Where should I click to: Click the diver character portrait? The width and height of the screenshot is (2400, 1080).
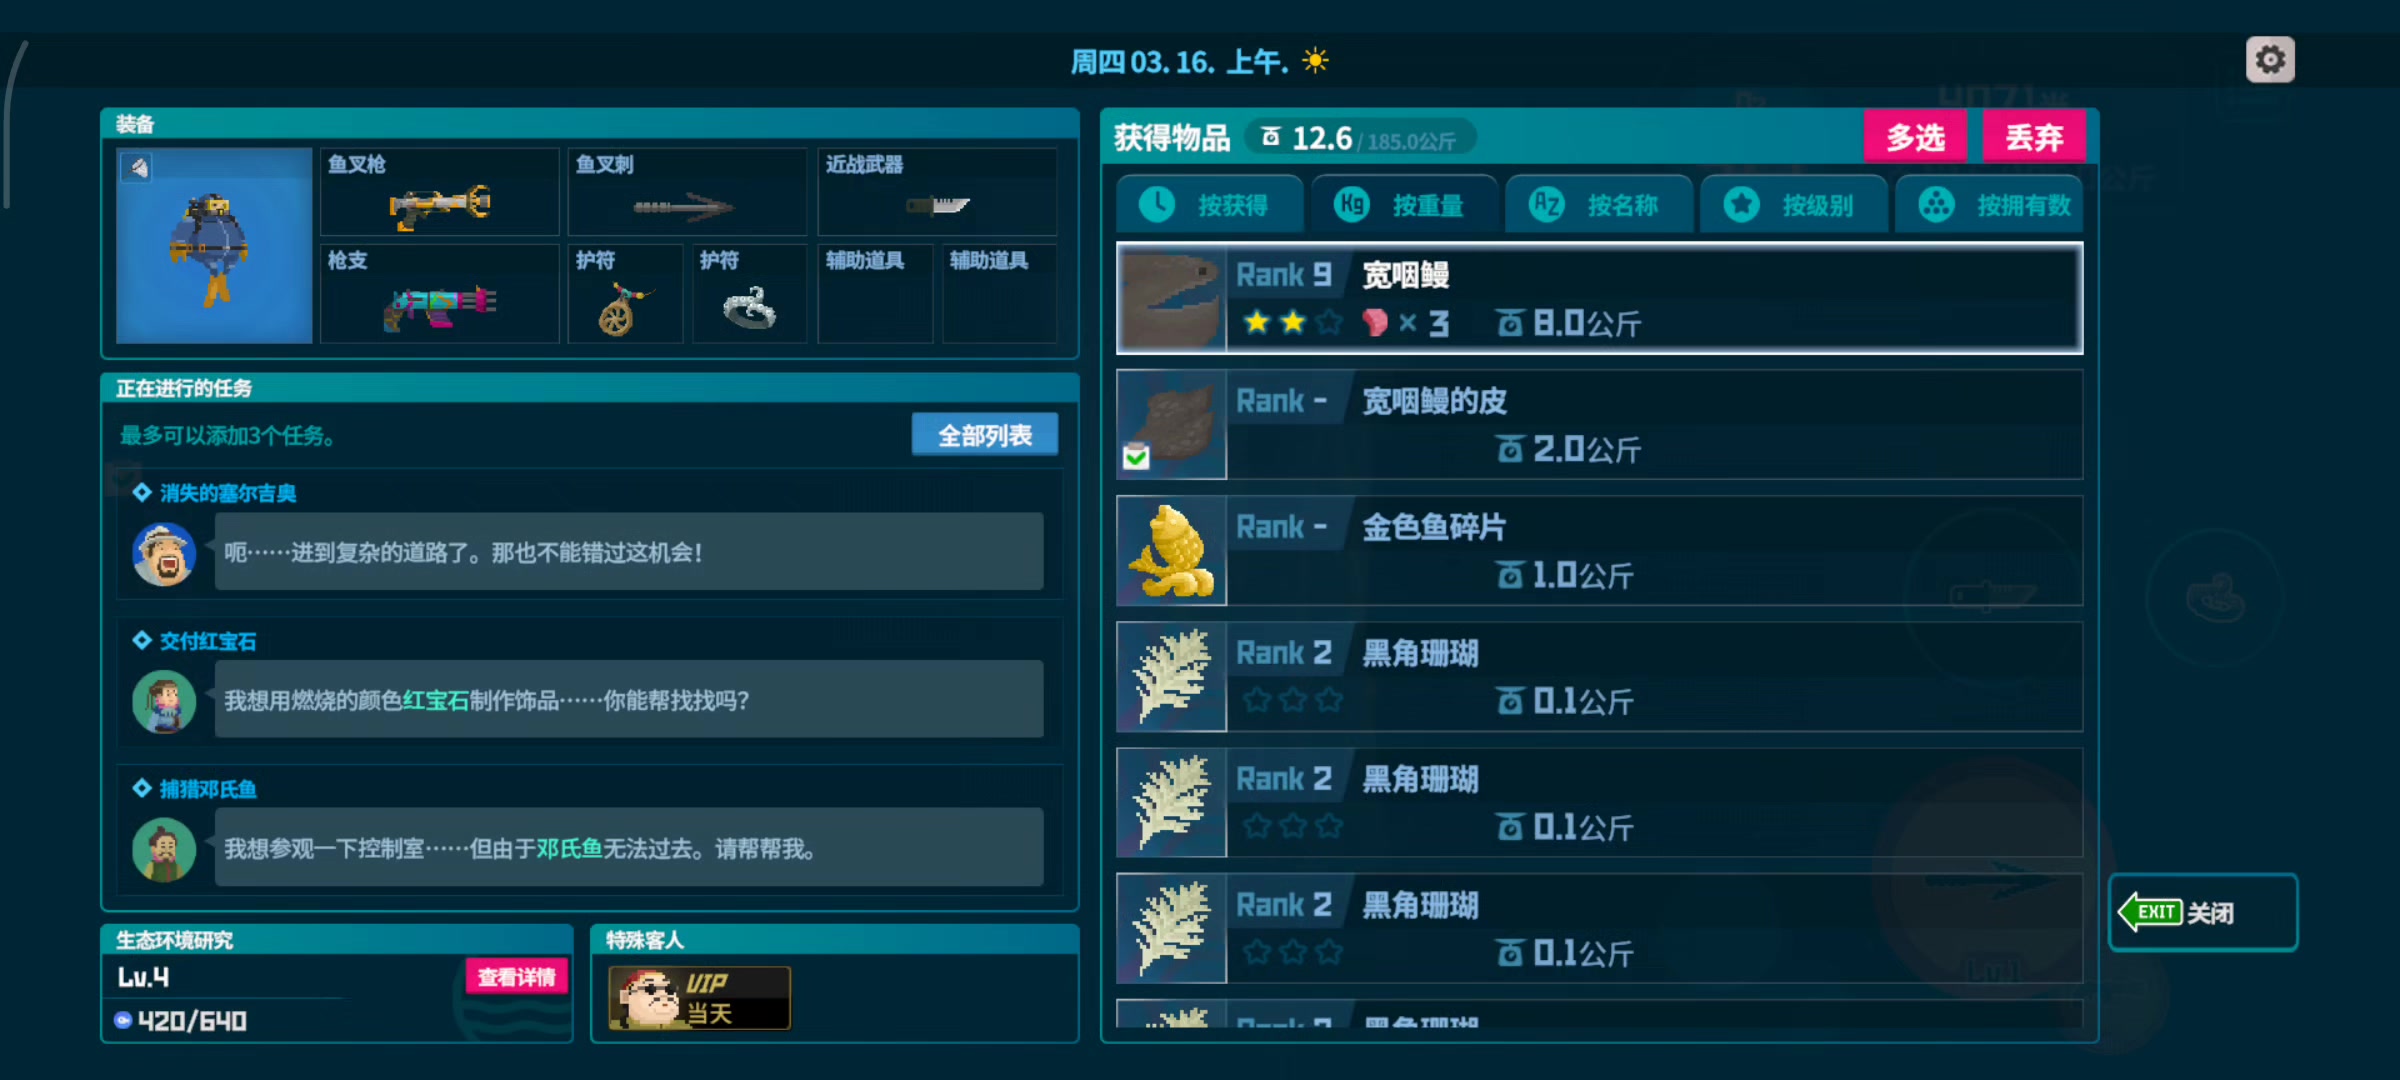[x=214, y=246]
